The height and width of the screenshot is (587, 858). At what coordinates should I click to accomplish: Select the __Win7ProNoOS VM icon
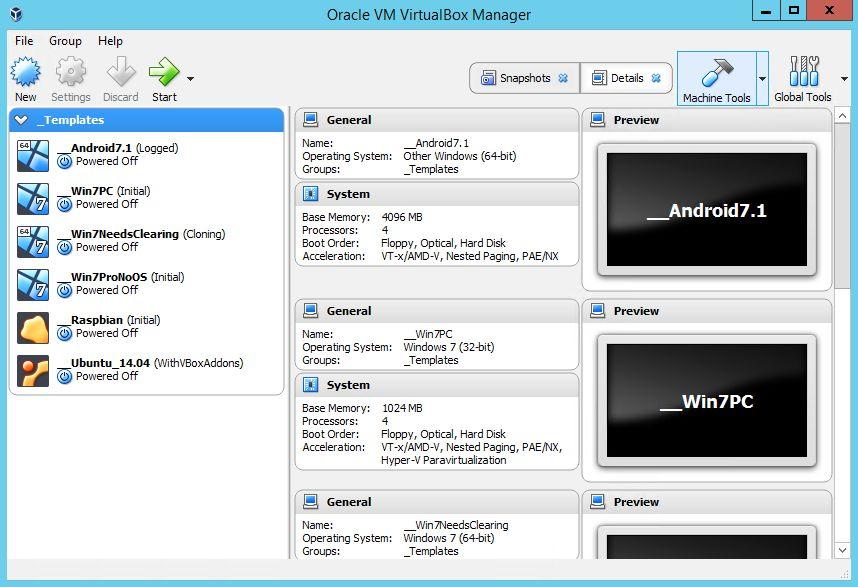[x=33, y=284]
